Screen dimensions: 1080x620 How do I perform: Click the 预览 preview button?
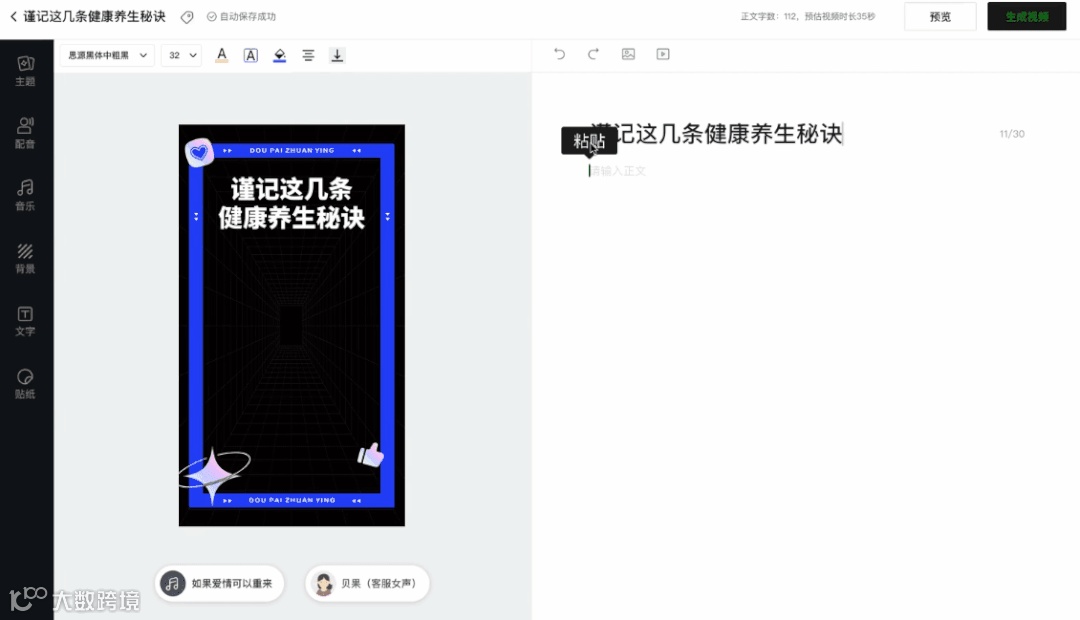pos(939,16)
